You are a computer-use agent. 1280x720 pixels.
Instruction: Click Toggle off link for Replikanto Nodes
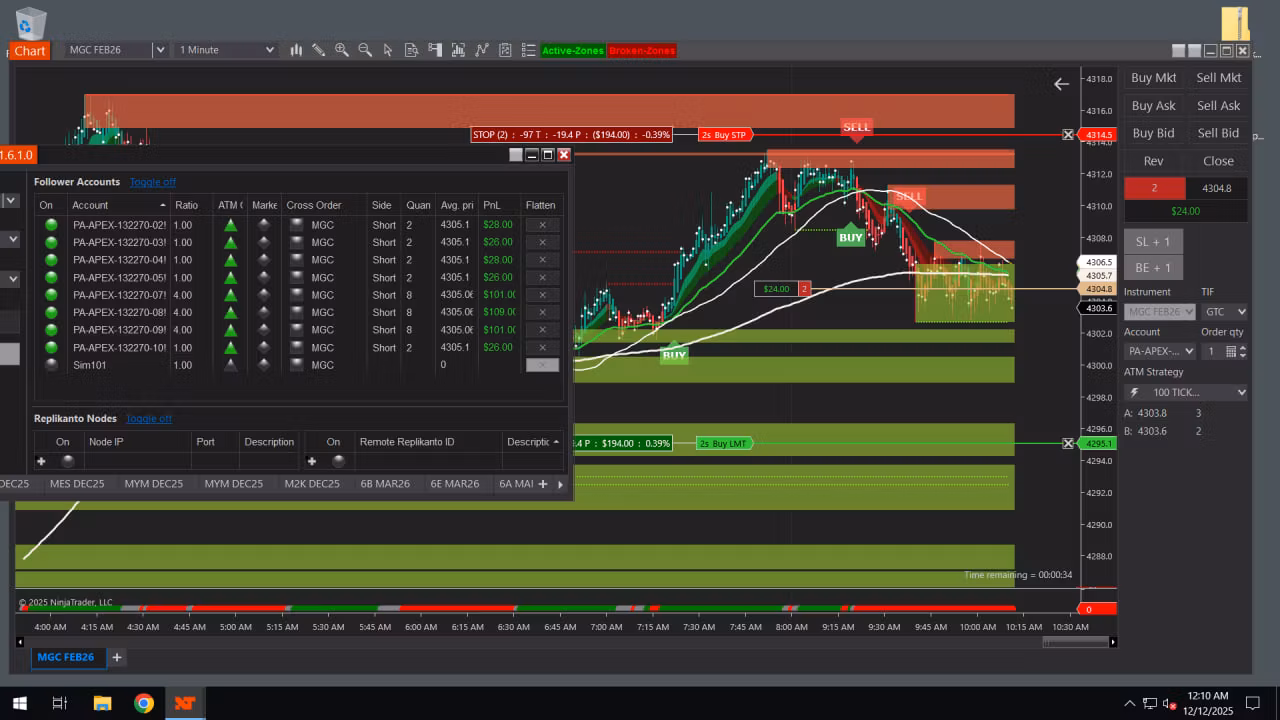[x=149, y=418]
